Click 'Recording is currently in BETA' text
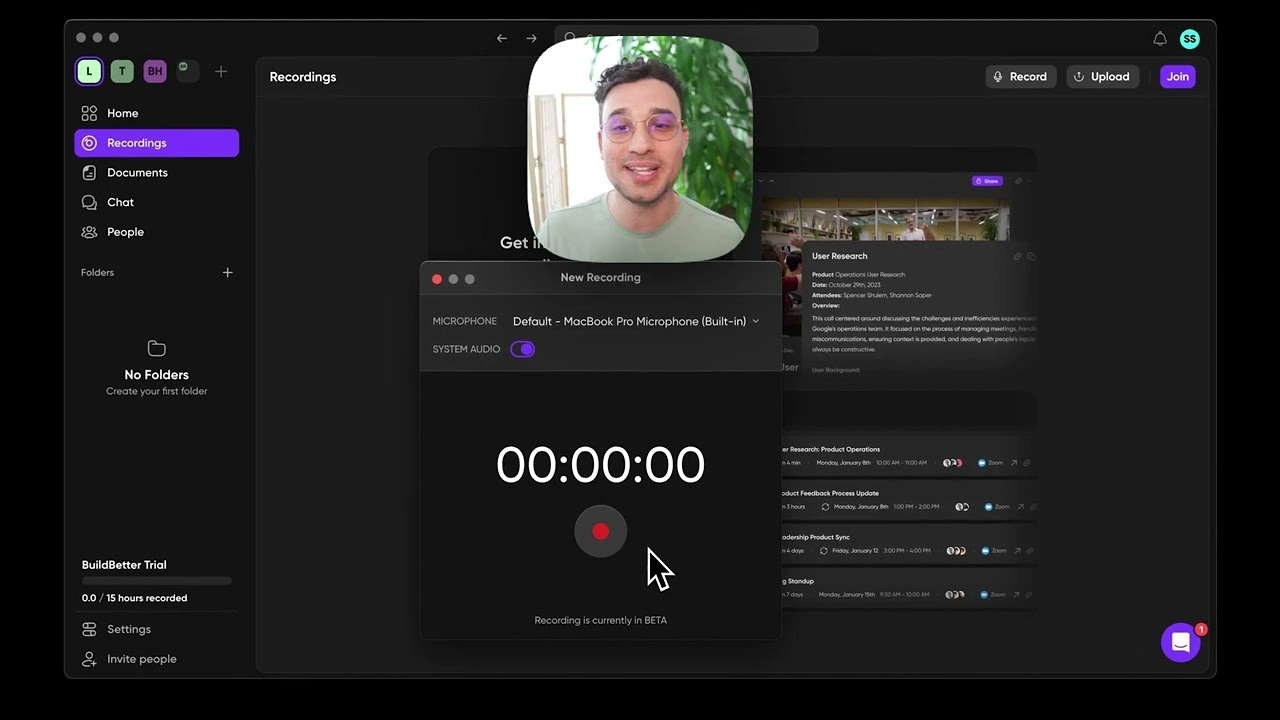Screen dimensions: 1280x720 (x=600, y=620)
